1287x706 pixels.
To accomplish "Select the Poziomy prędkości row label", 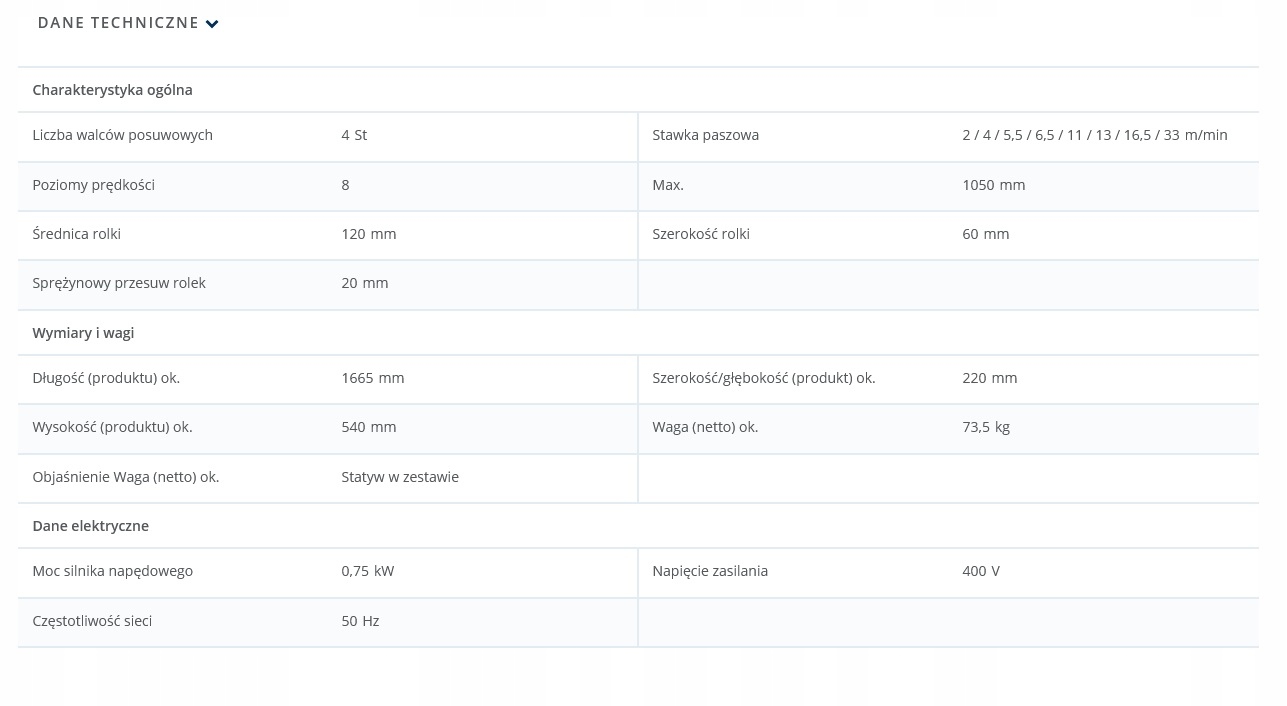I will [93, 185].
